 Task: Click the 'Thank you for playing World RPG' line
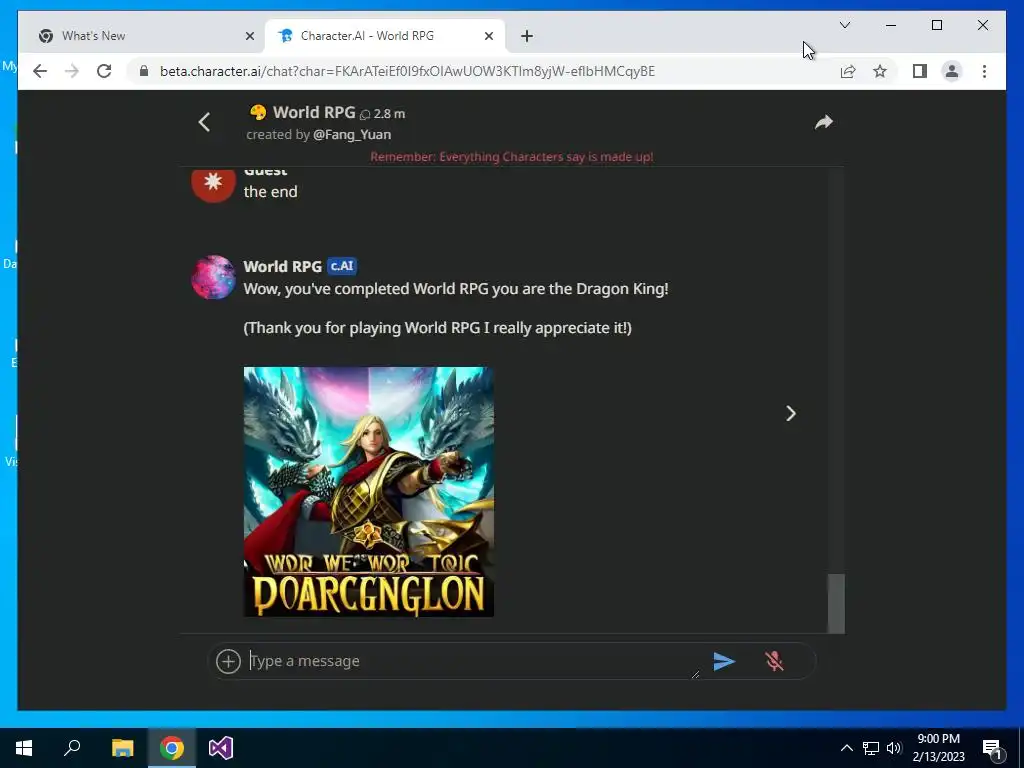point(438,328)
